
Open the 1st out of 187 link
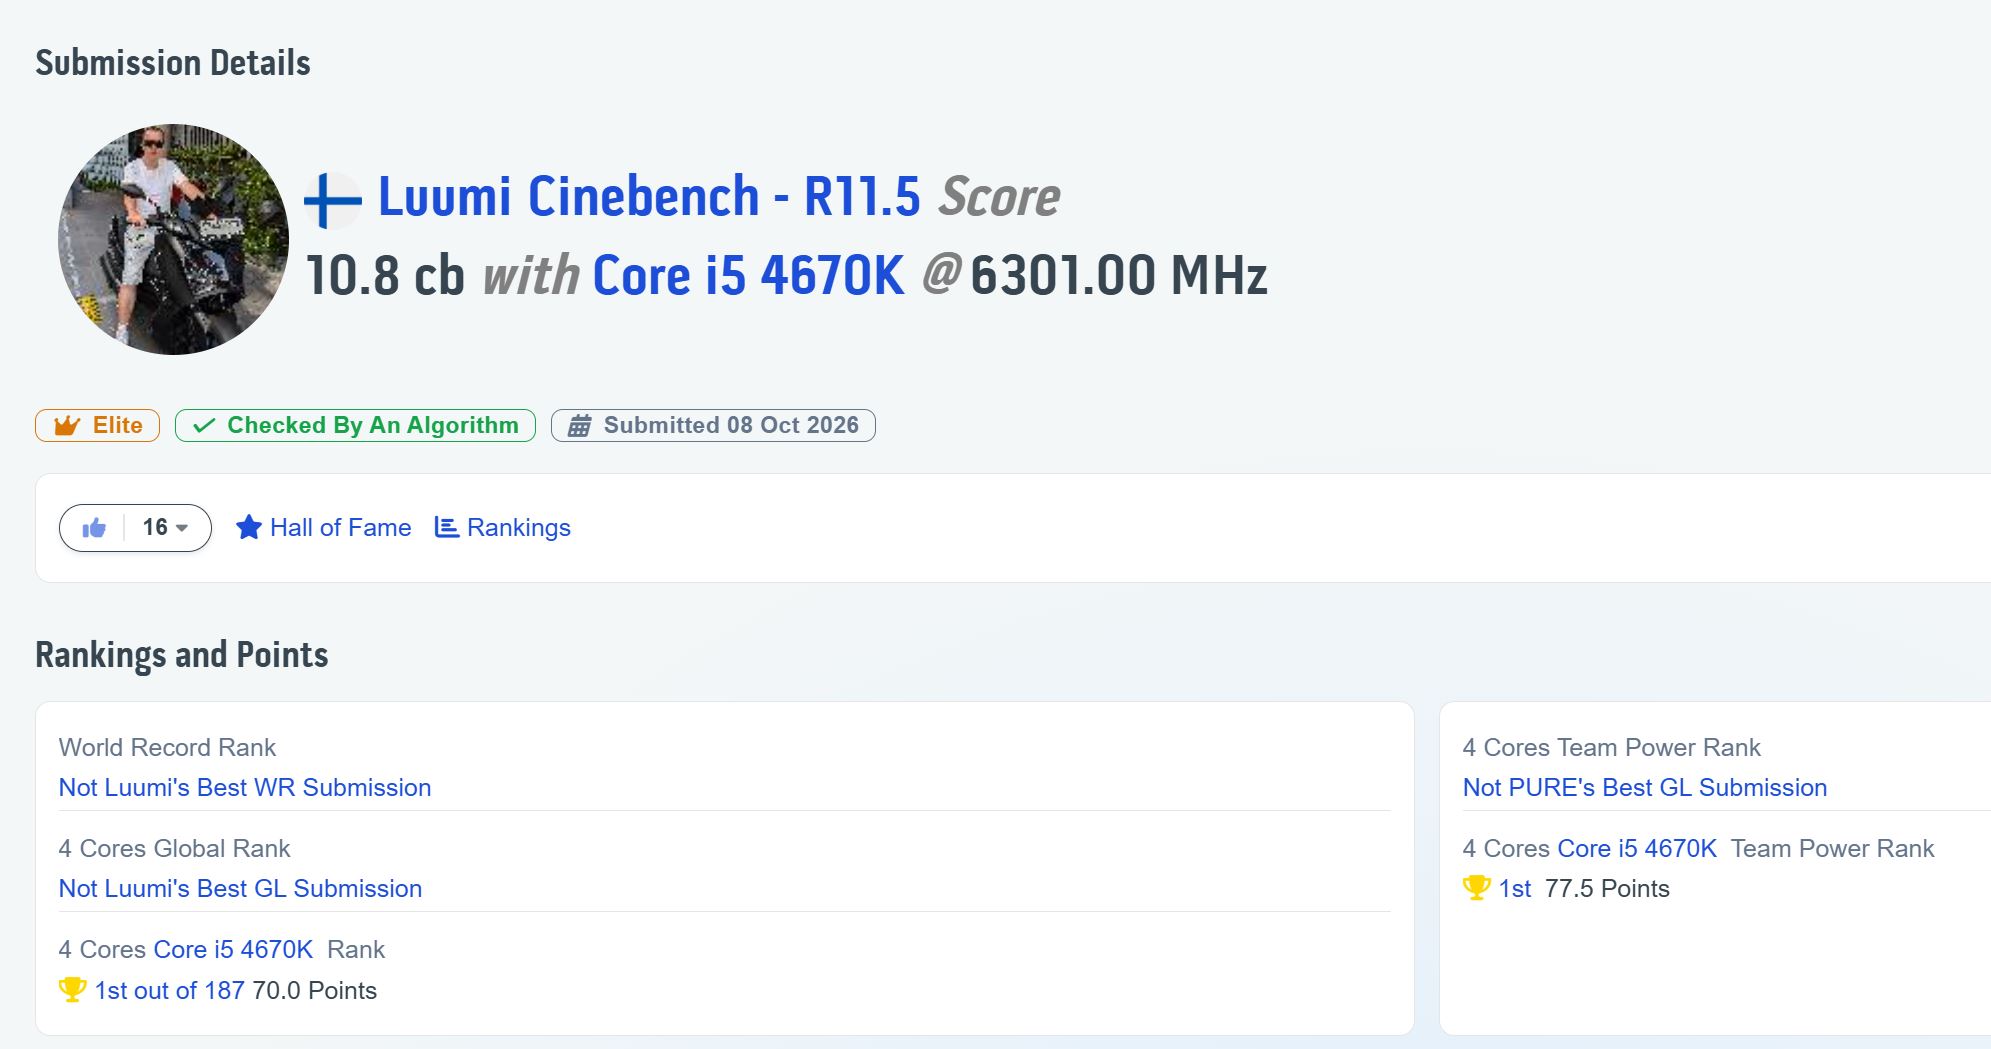point(169,991)
